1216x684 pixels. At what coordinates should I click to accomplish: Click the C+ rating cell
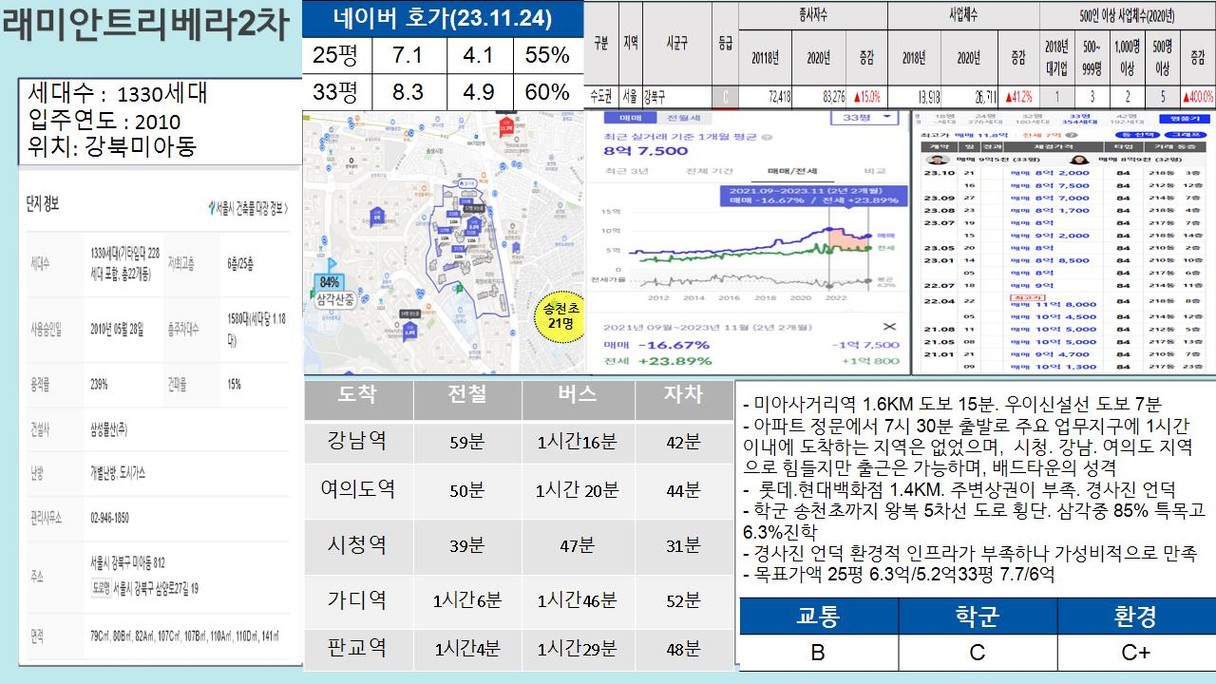1135,652
